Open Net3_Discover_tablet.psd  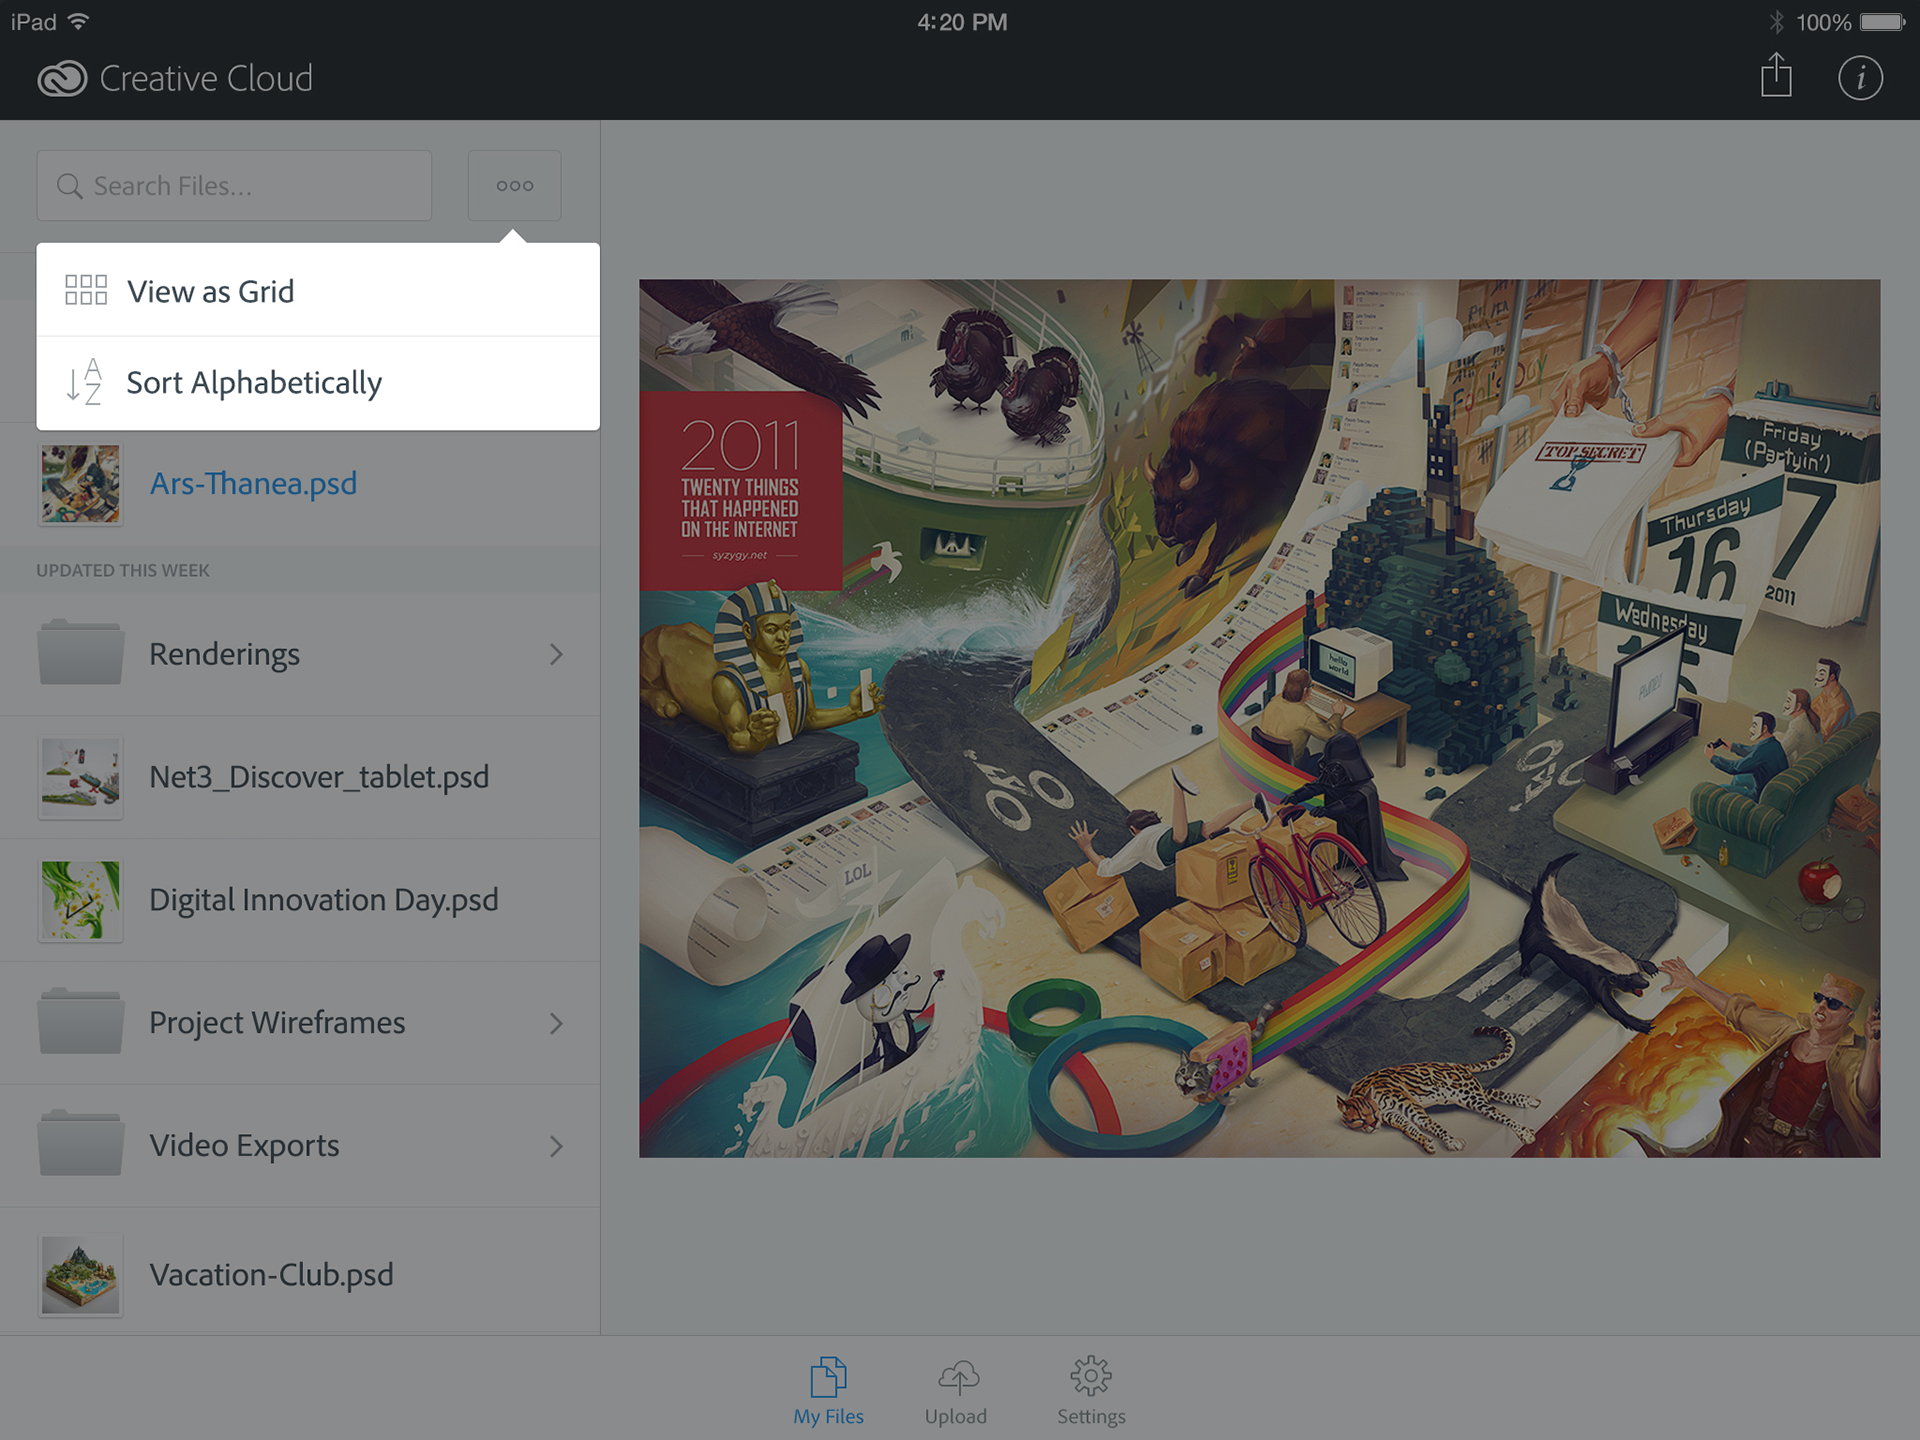pos(300,777)
